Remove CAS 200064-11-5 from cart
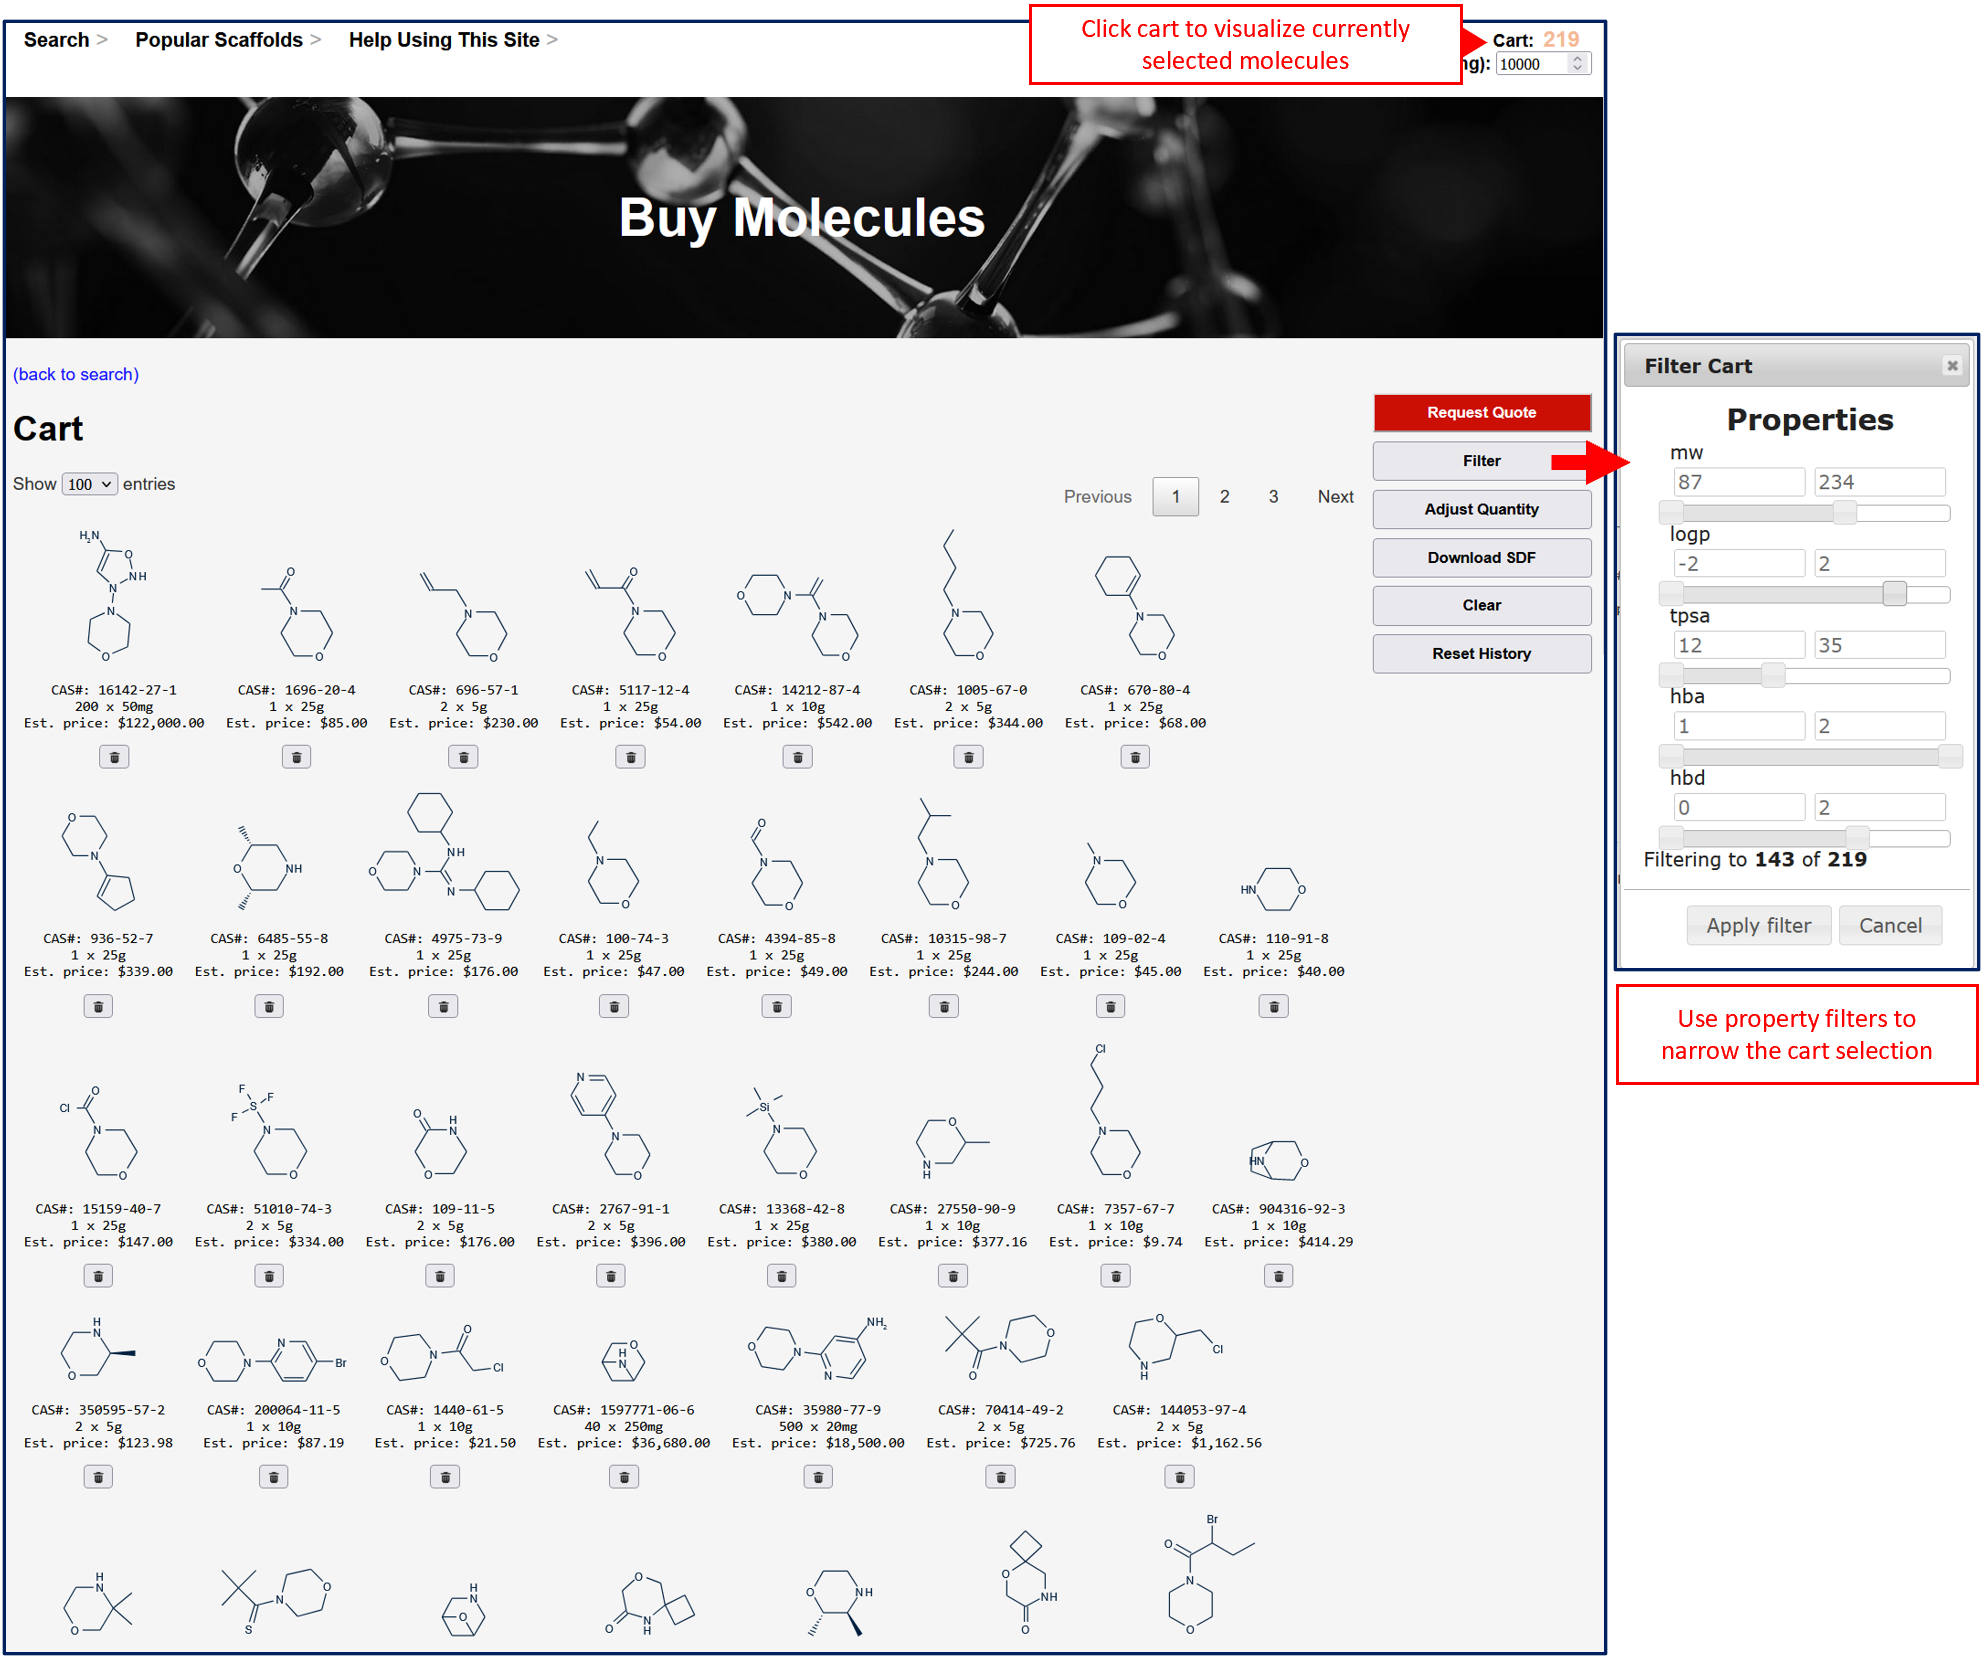The image size is (1985, 1665). (x=273, y=1476)
